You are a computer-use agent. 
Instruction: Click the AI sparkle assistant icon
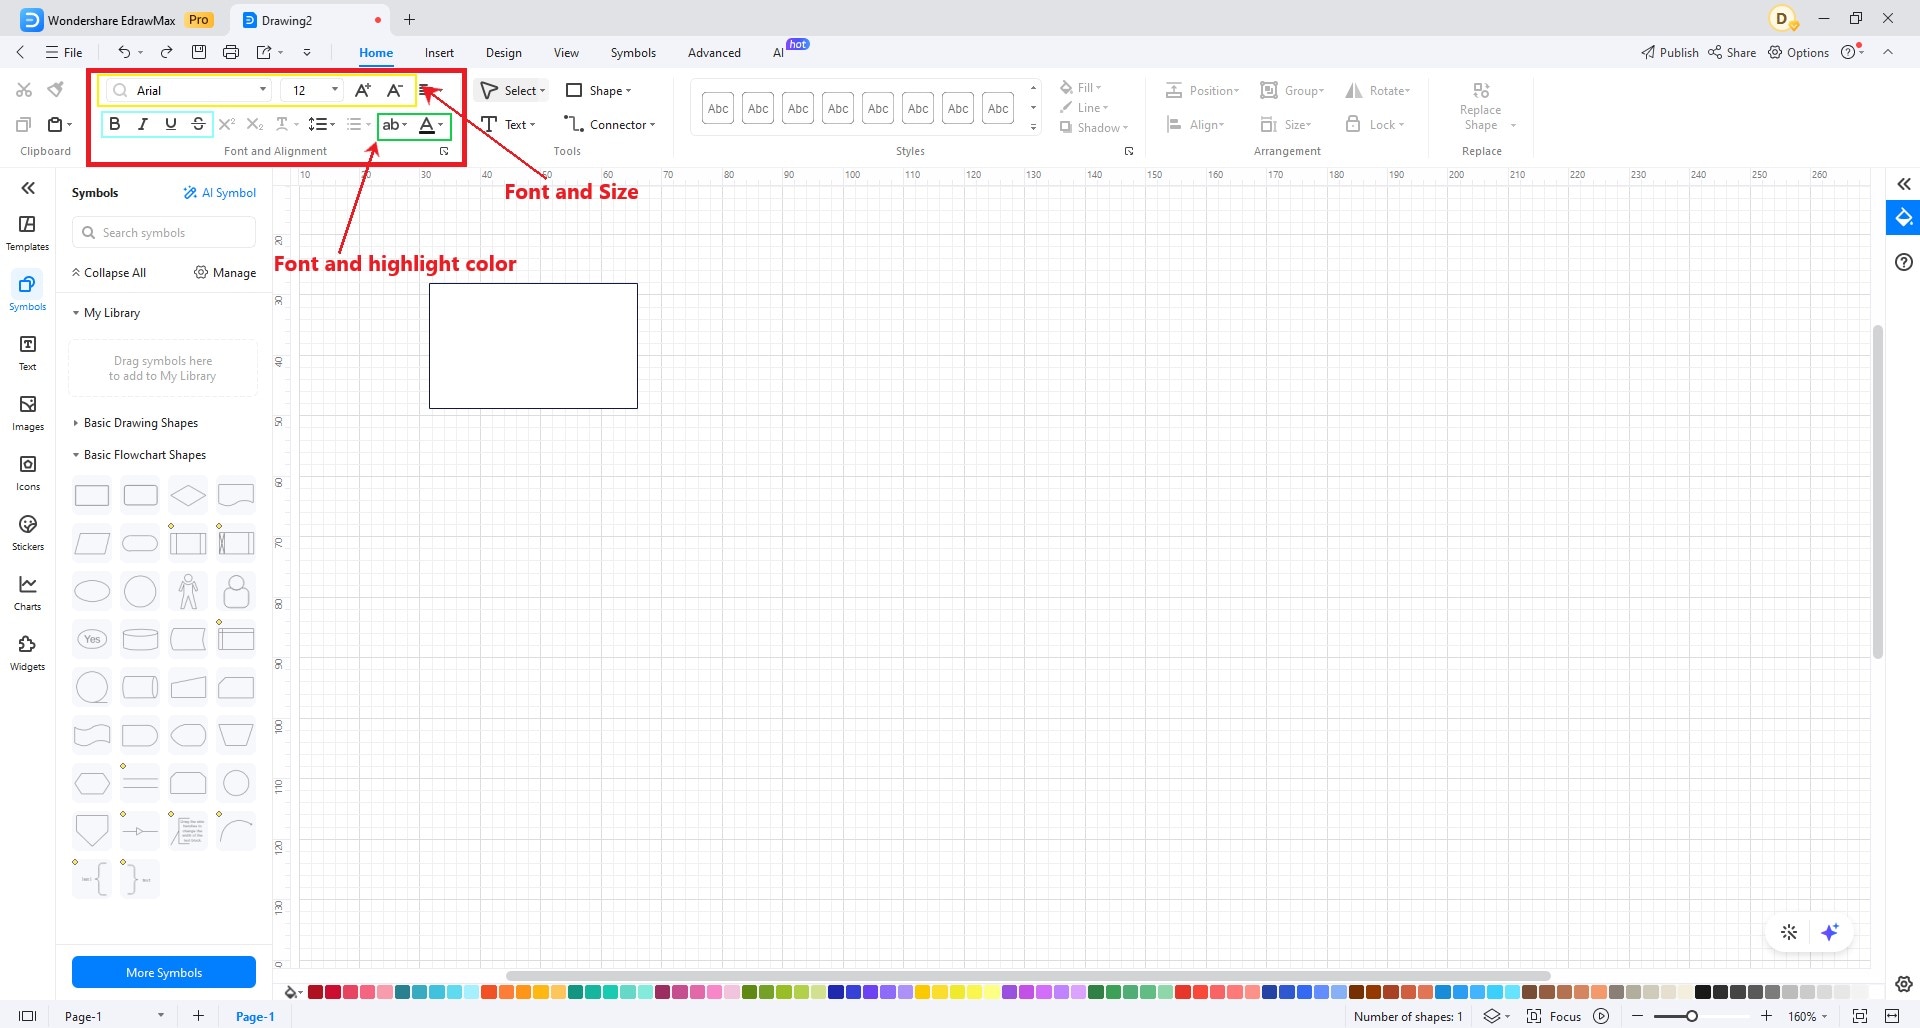tap(1830, 932)
